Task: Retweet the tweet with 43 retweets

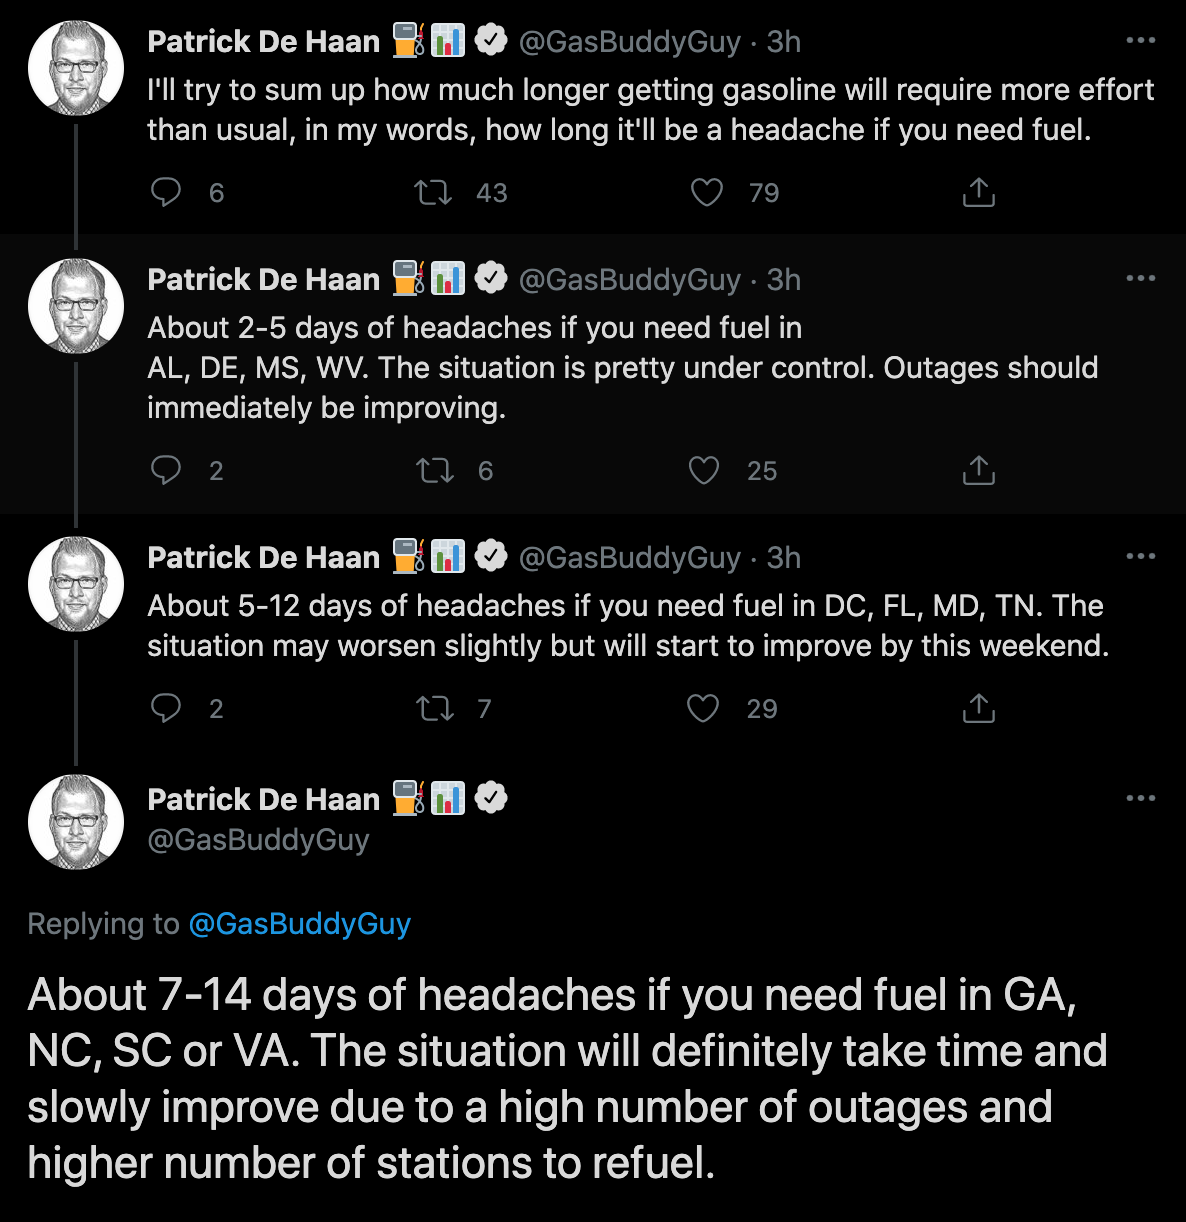Action: tap(434, 192)
